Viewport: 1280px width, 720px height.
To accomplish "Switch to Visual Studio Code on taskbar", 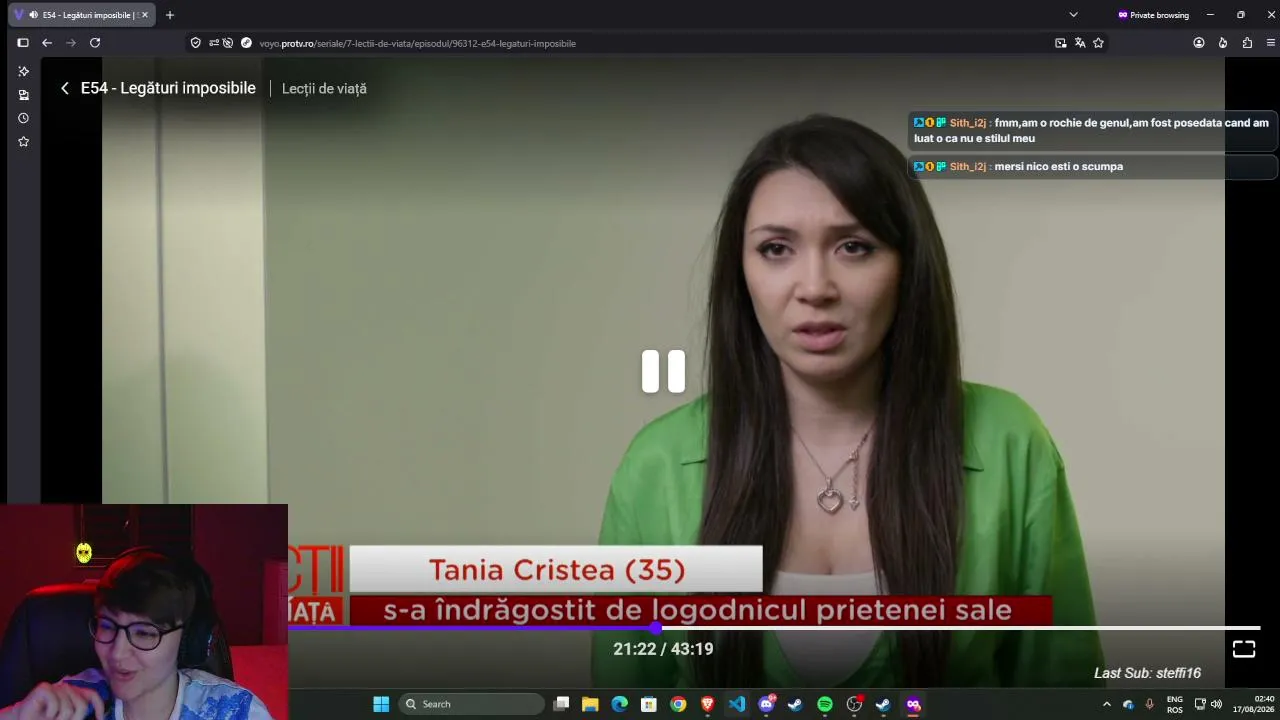I will pos(737,704).
